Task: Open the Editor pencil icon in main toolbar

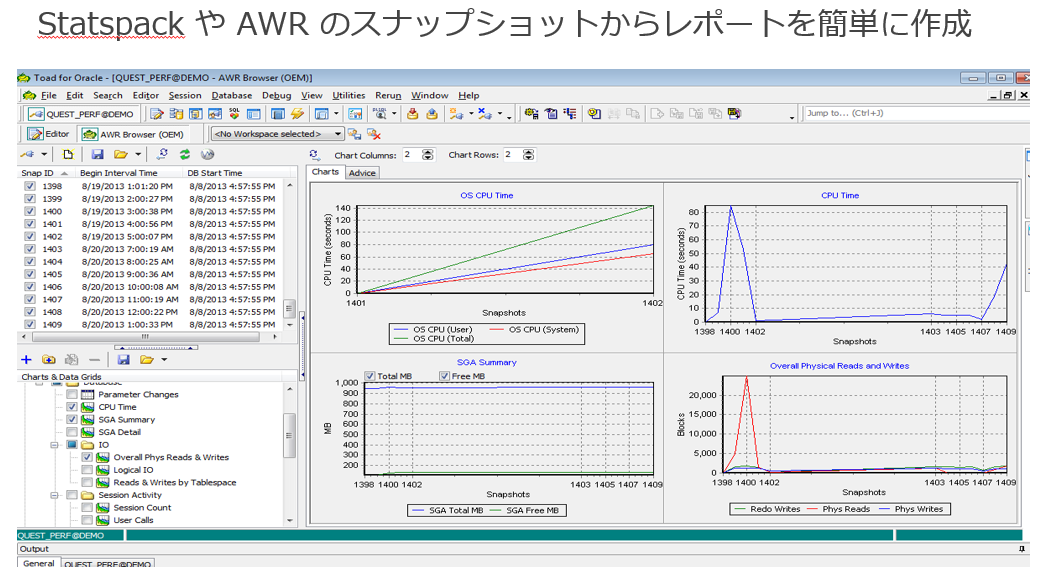Action: (157, 114)
